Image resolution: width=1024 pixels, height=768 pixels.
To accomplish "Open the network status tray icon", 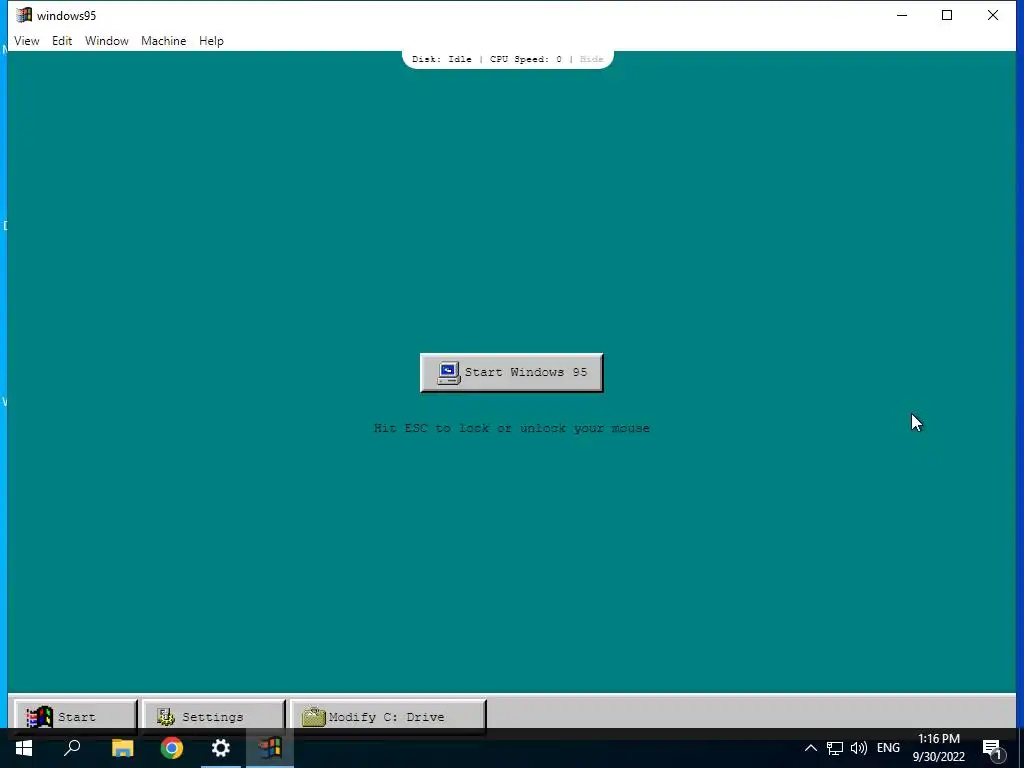I will pyautogui.click(x=835, y=748).
